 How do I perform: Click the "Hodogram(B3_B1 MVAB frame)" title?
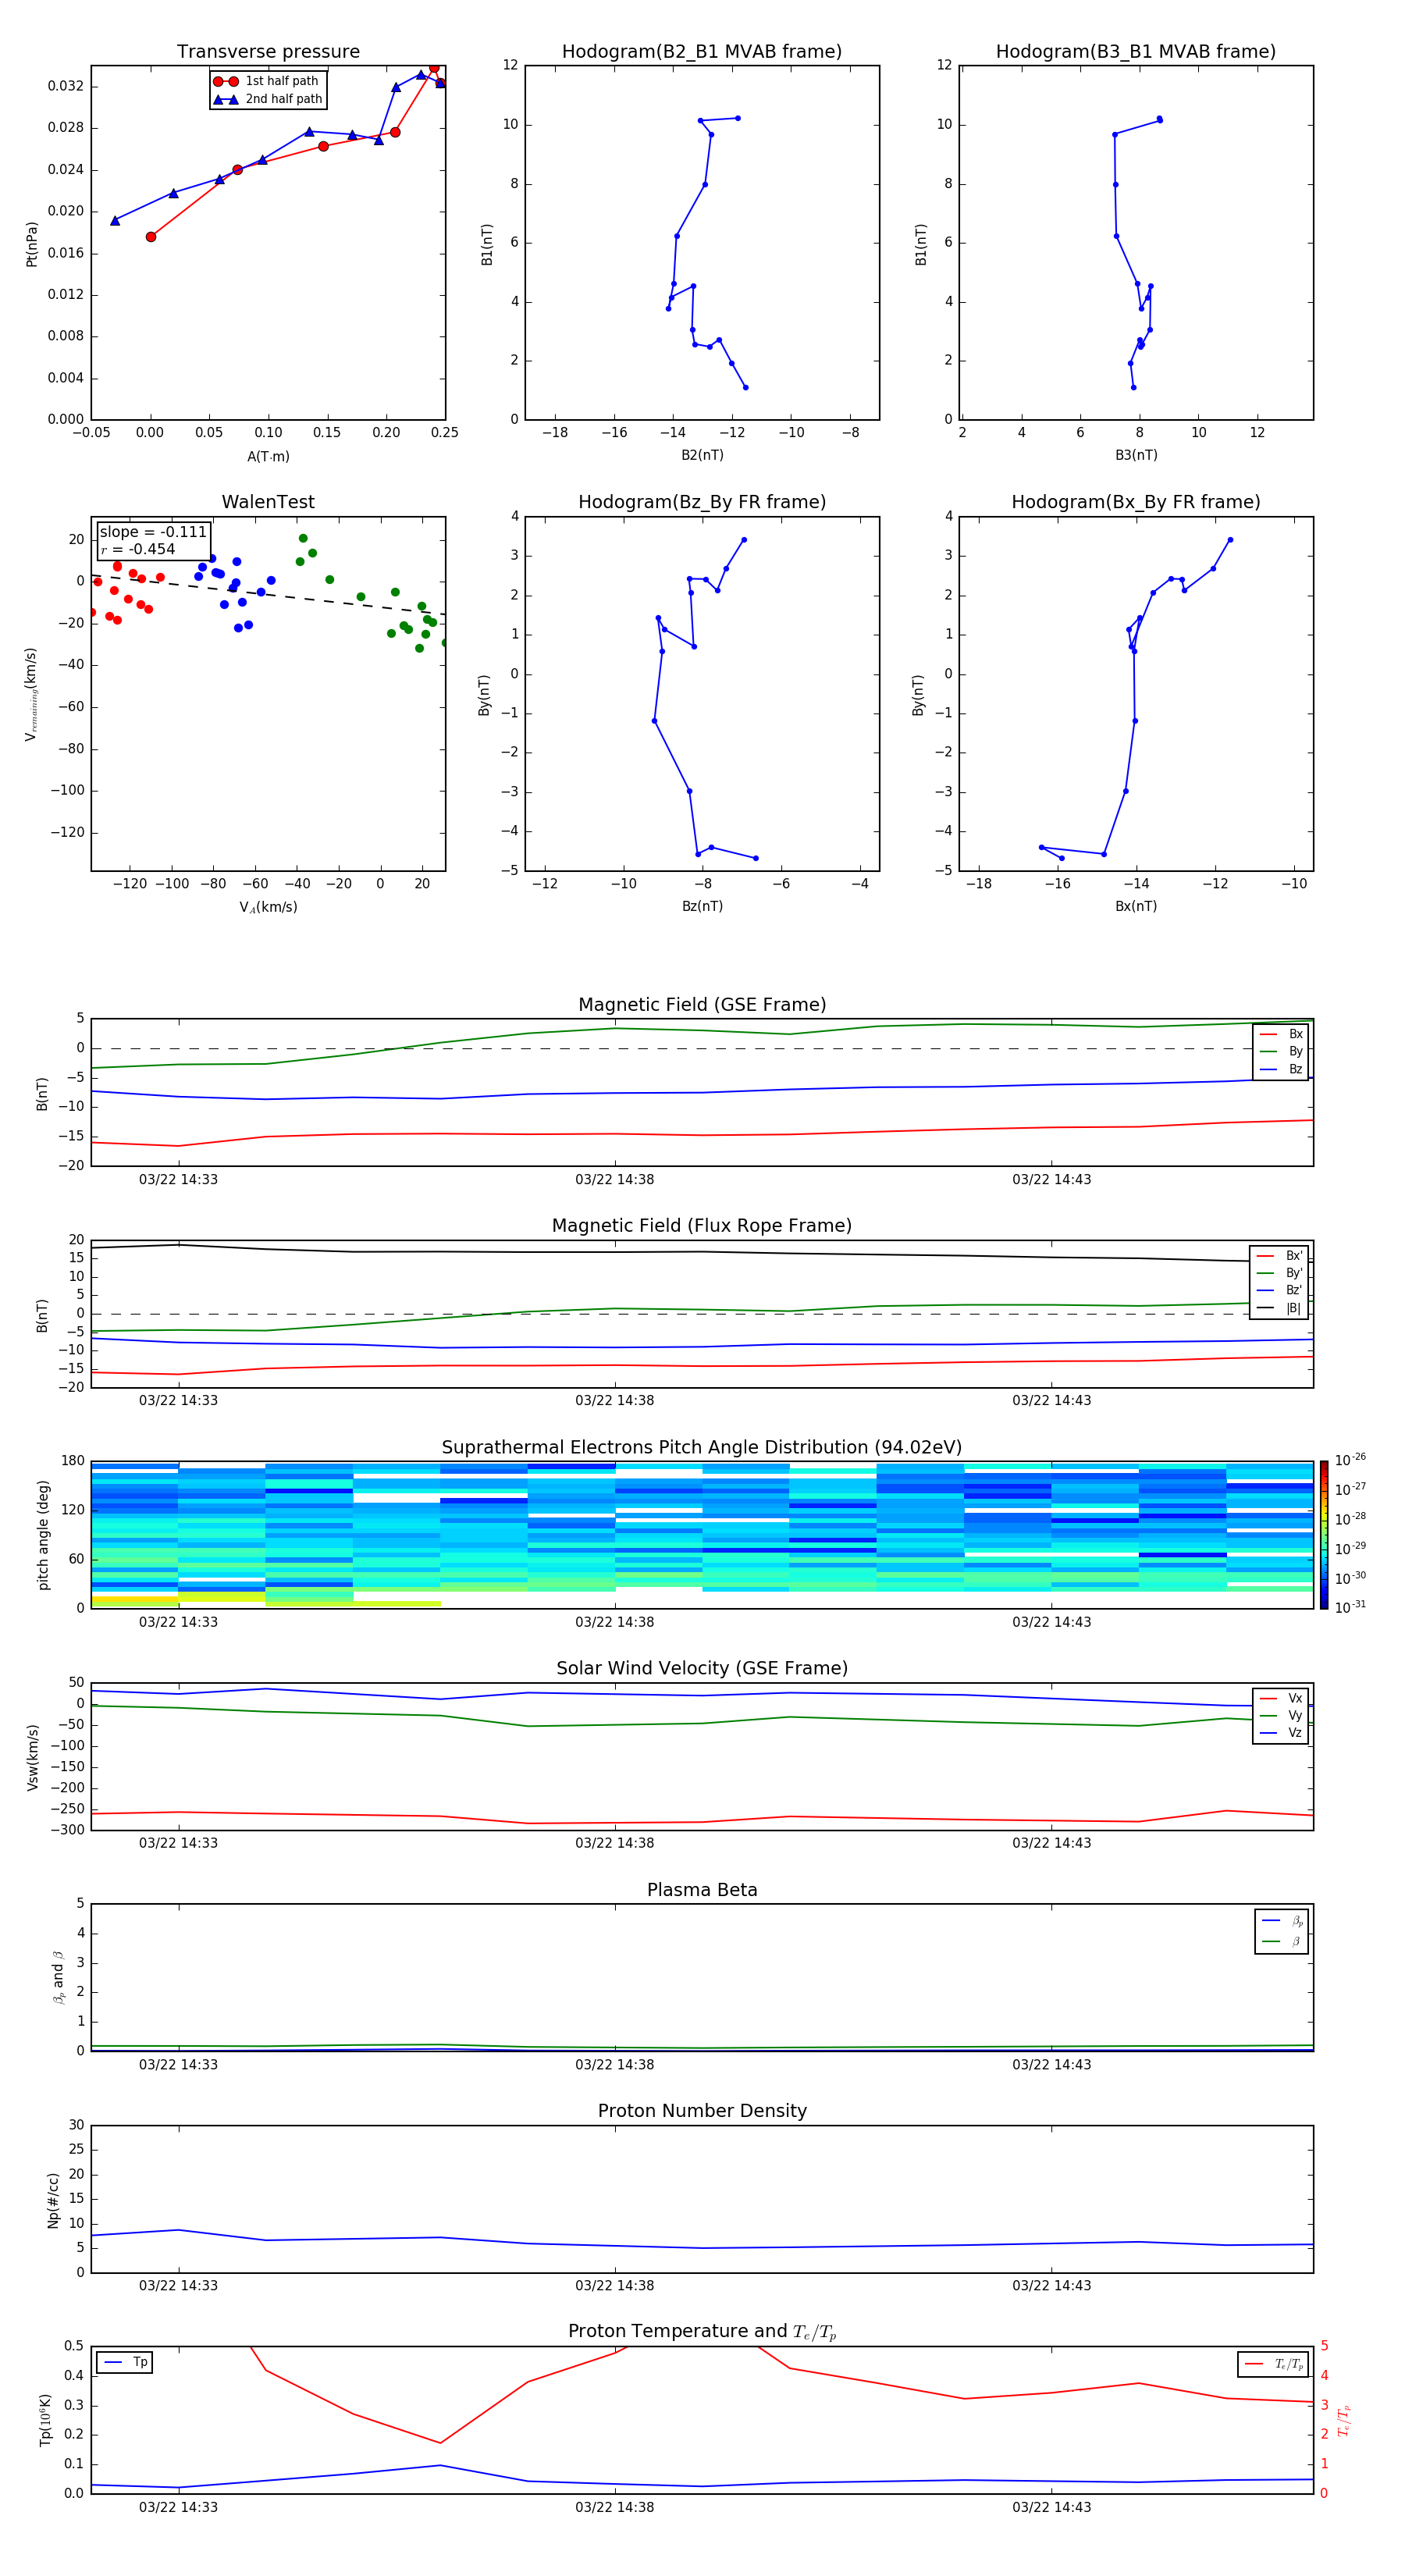coord(1136,52)
